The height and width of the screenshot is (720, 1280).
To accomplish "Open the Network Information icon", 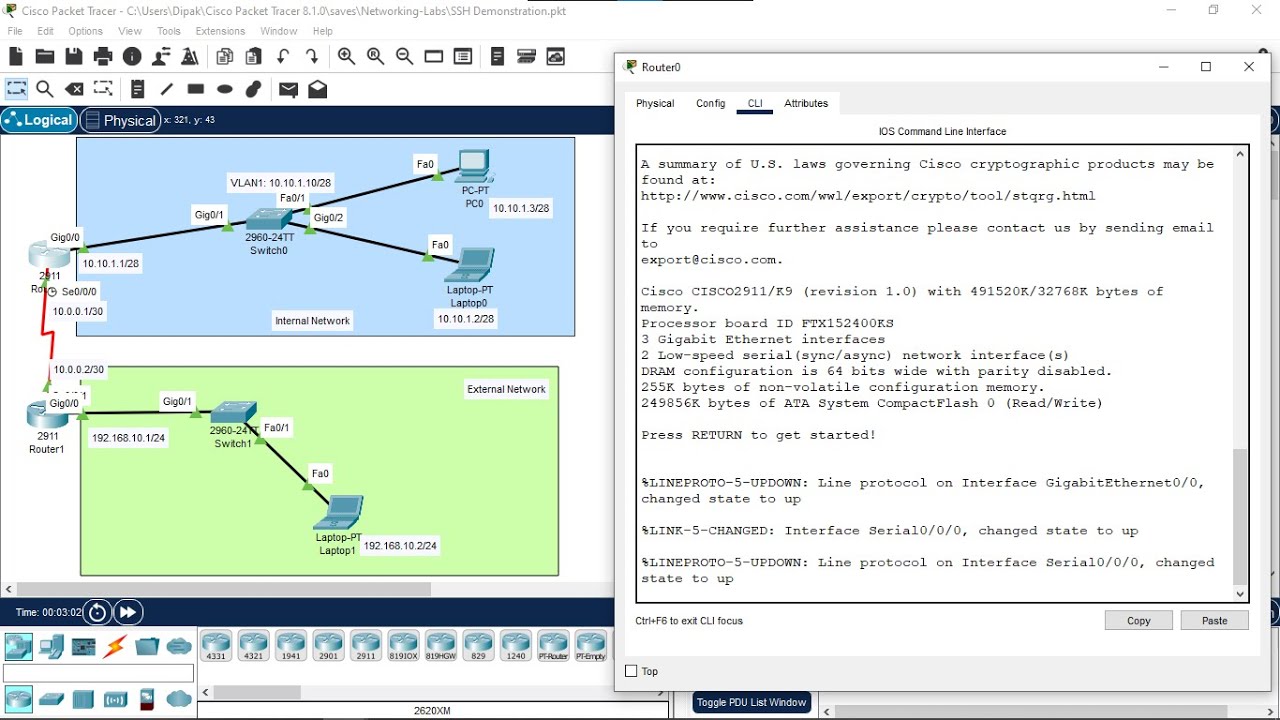I will 132,57.
